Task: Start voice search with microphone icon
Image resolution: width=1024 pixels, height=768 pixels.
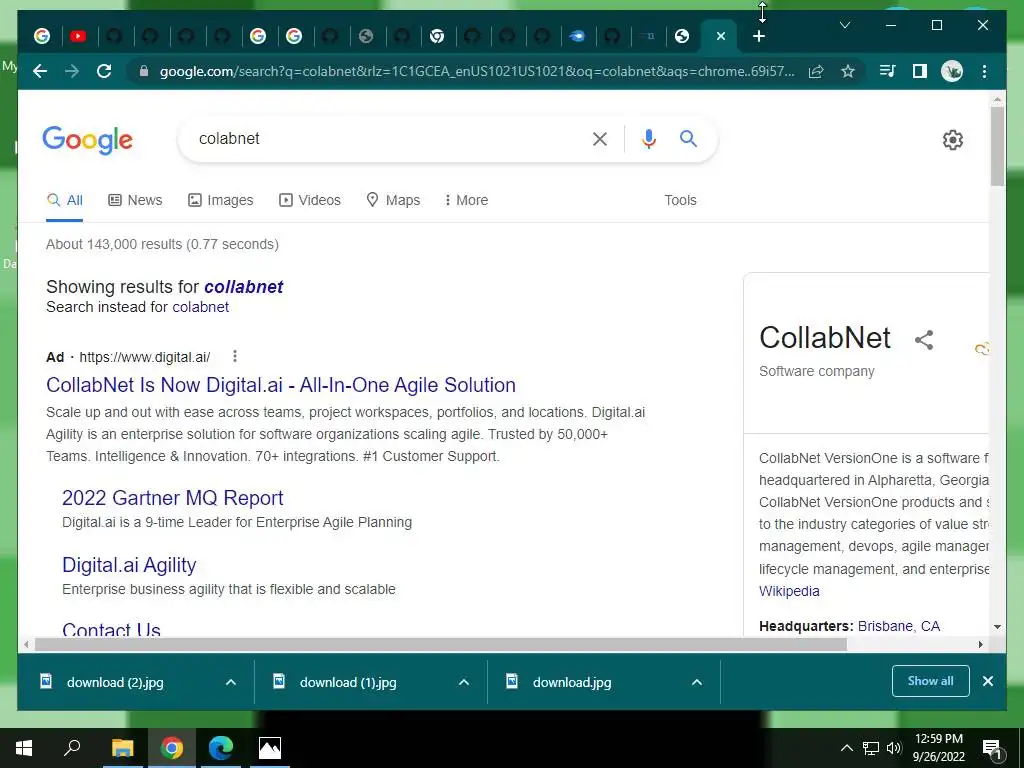Action: click(x=648, y=138)
